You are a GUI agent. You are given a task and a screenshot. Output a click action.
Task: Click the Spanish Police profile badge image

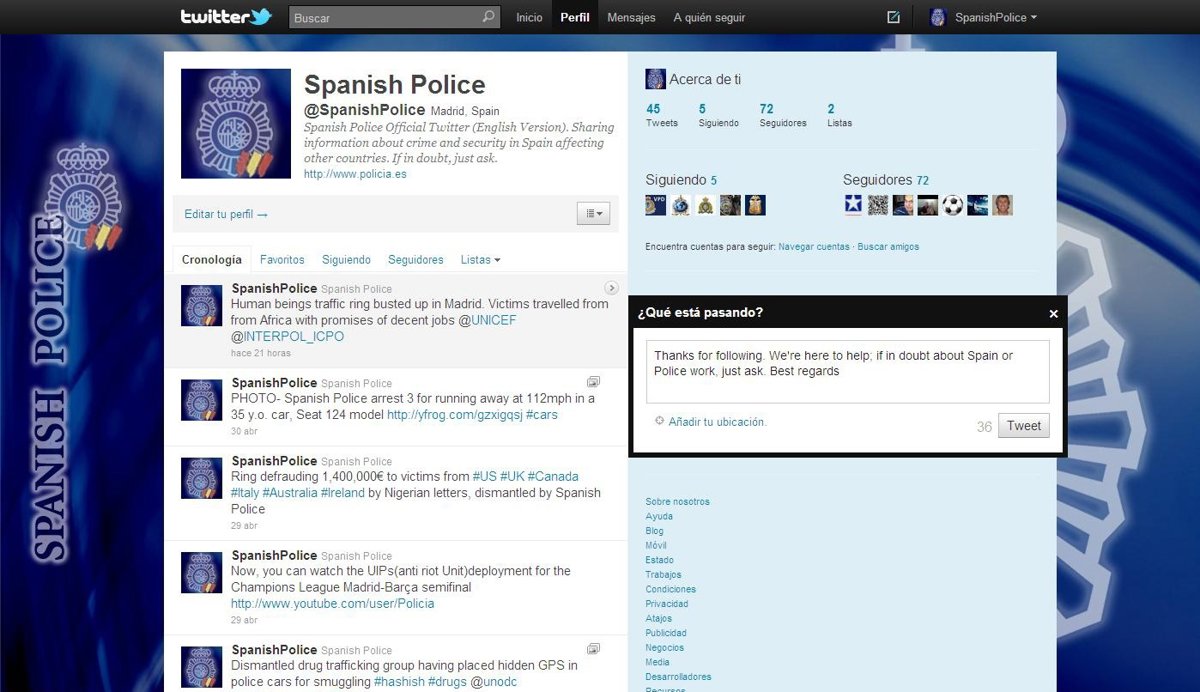click(236, 124)
